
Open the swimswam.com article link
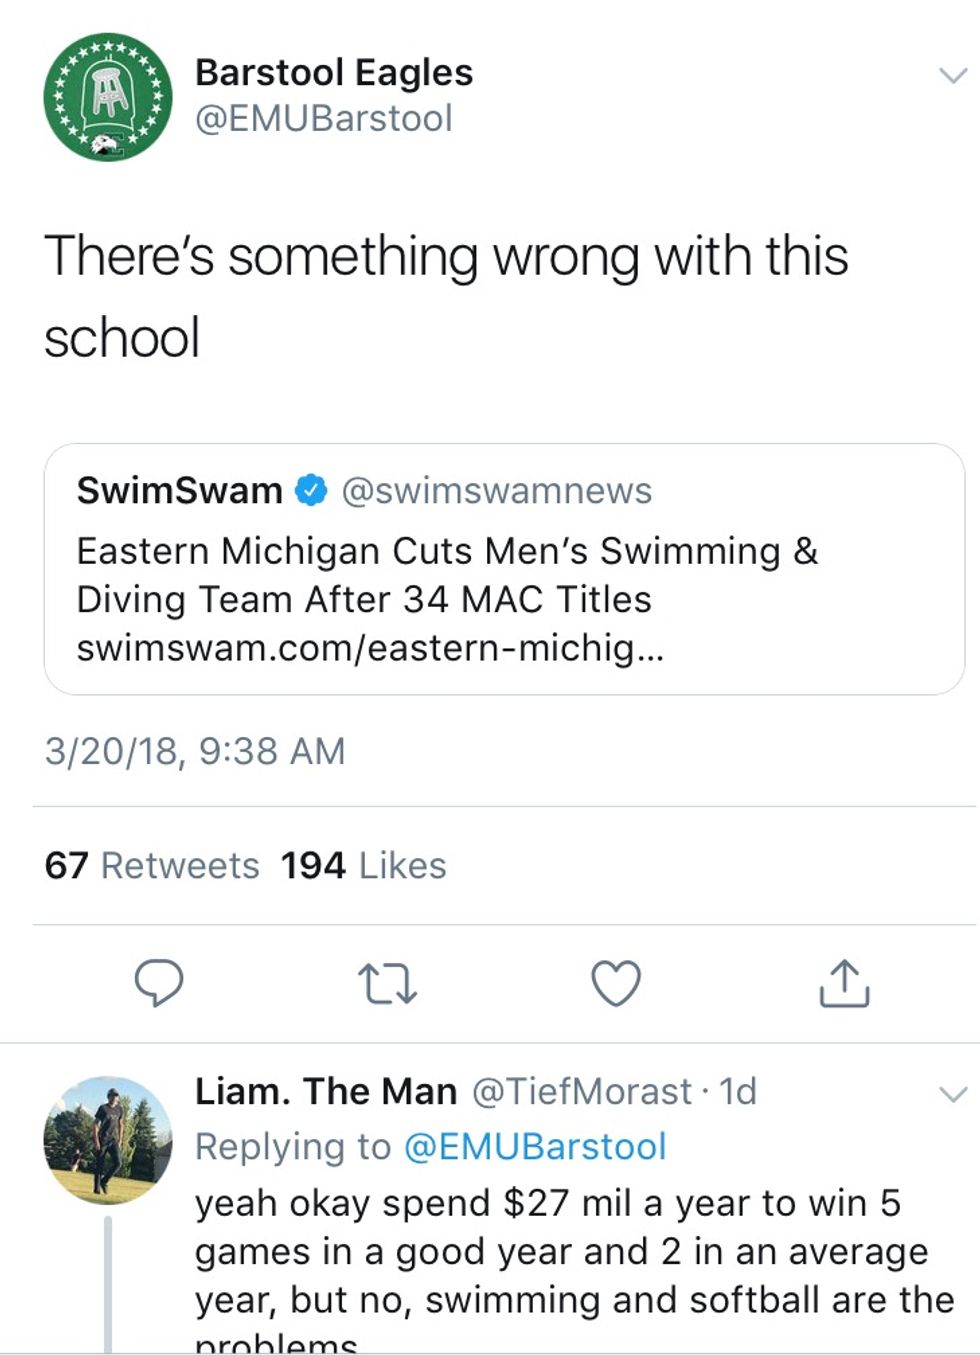[x=370, y=648]
